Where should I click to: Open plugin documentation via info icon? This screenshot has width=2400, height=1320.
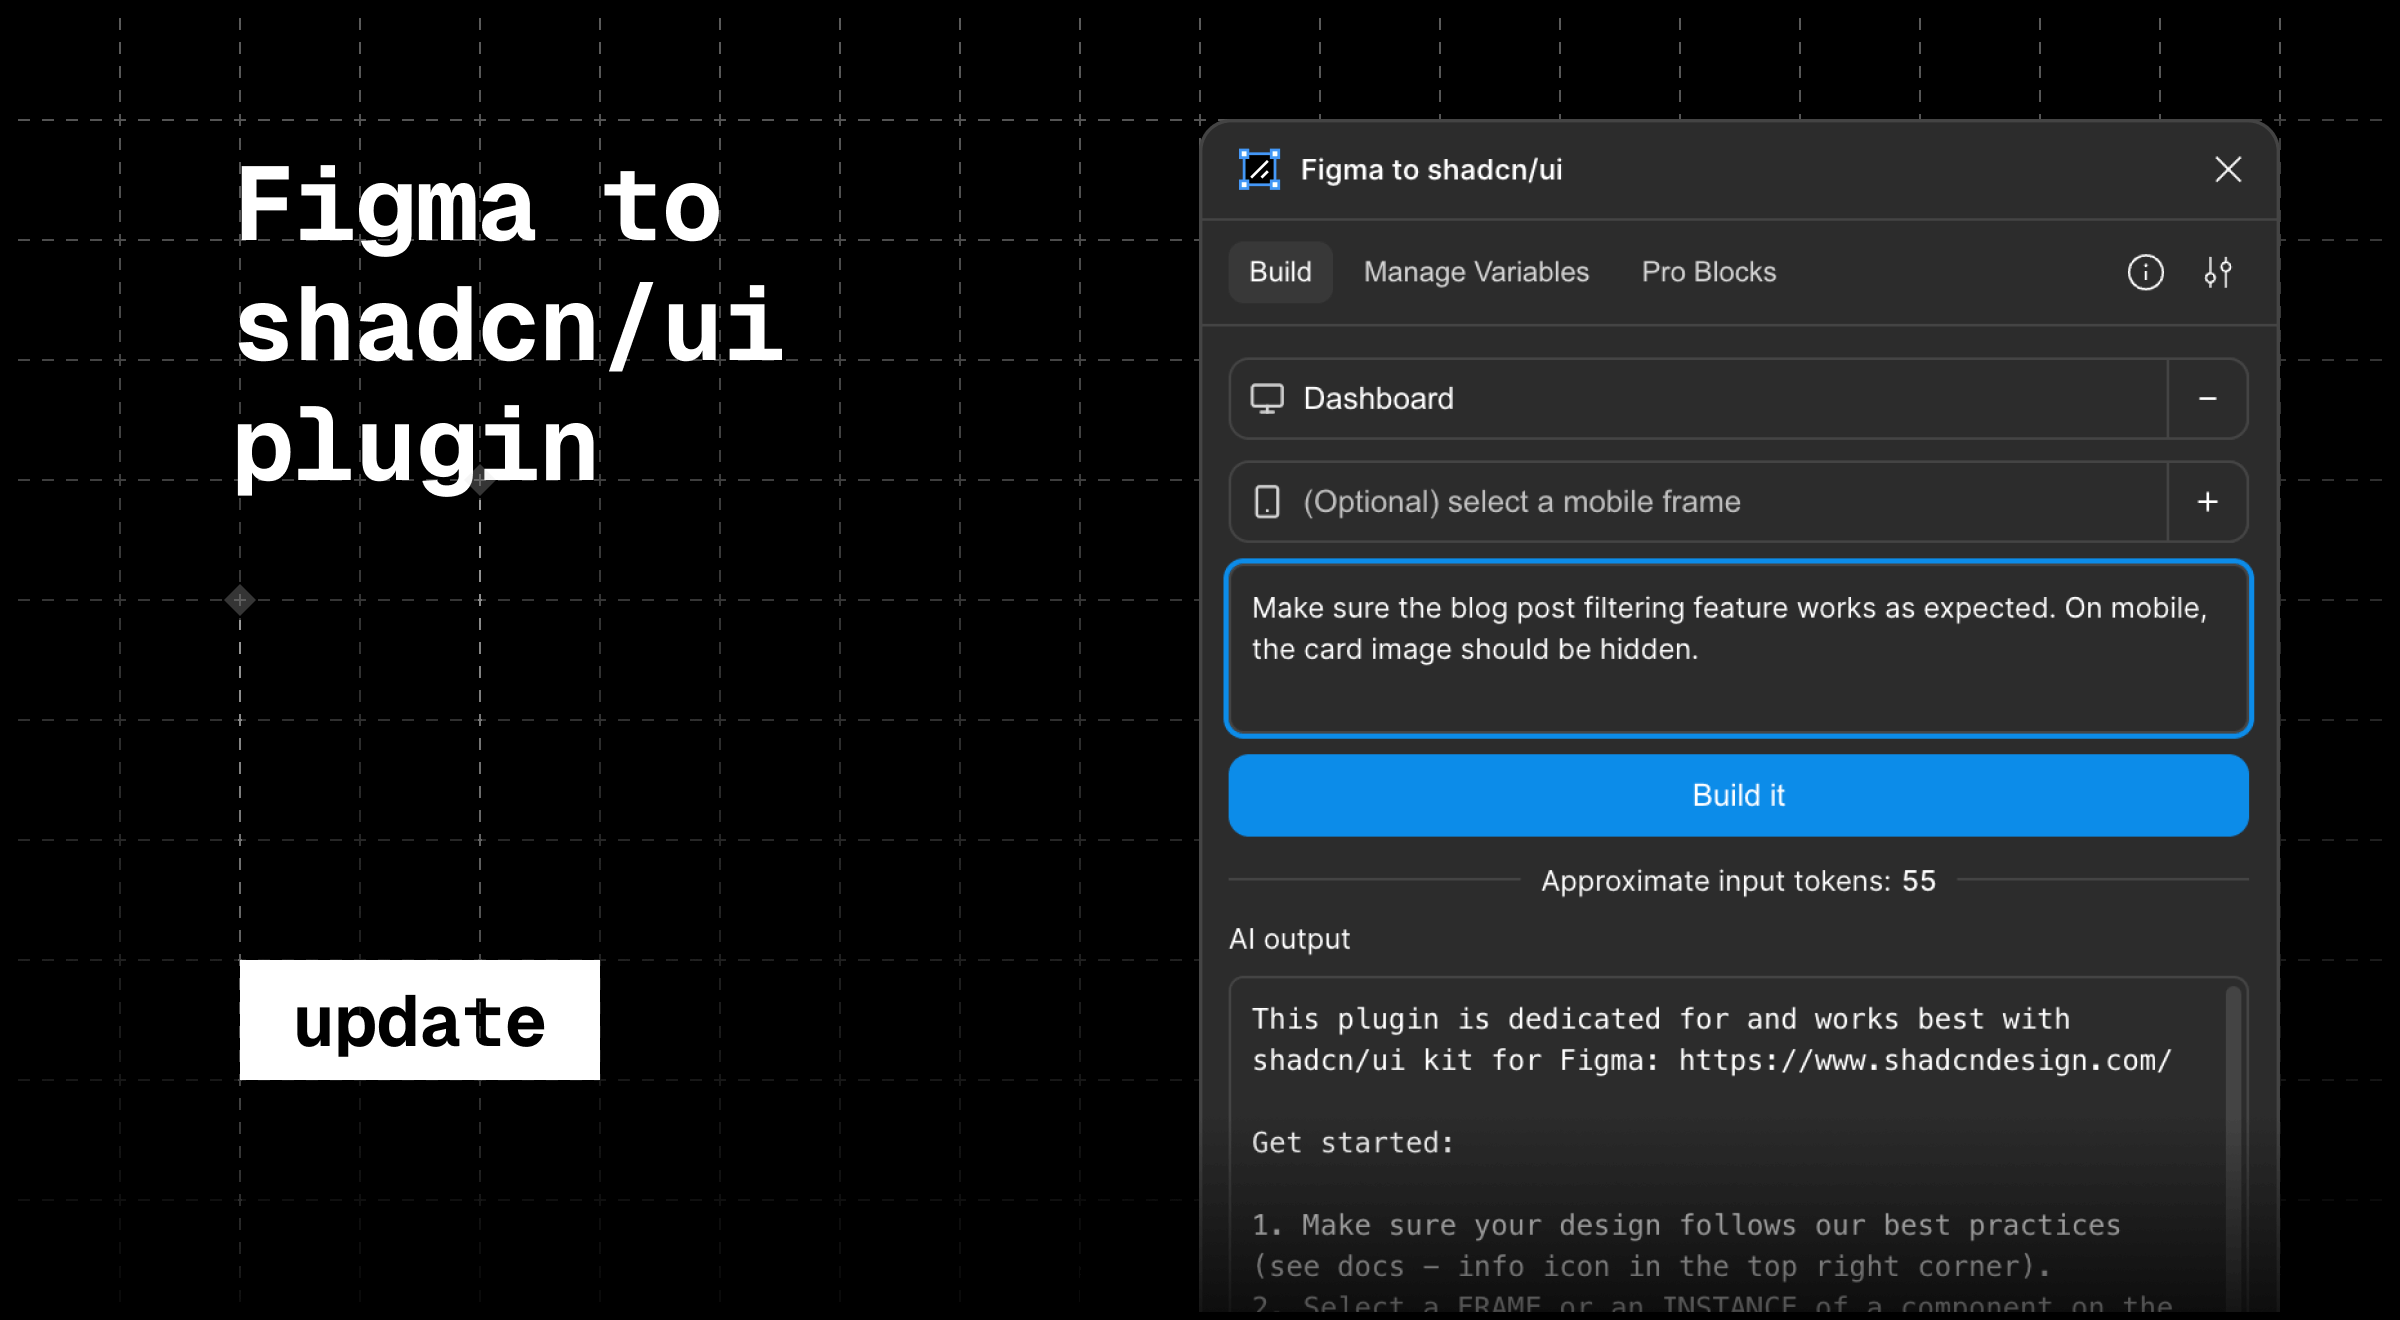pyautogui.click(x=2146, y=272)
